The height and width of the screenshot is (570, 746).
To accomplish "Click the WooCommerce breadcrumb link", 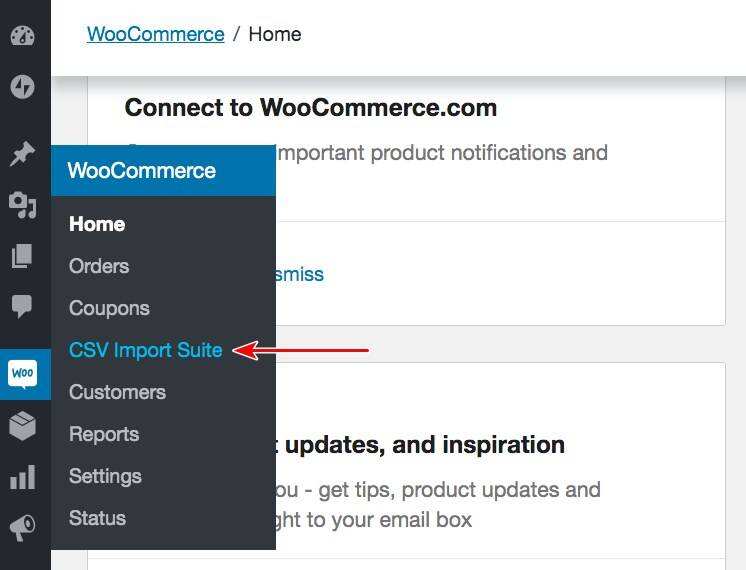I will (155, 34).
